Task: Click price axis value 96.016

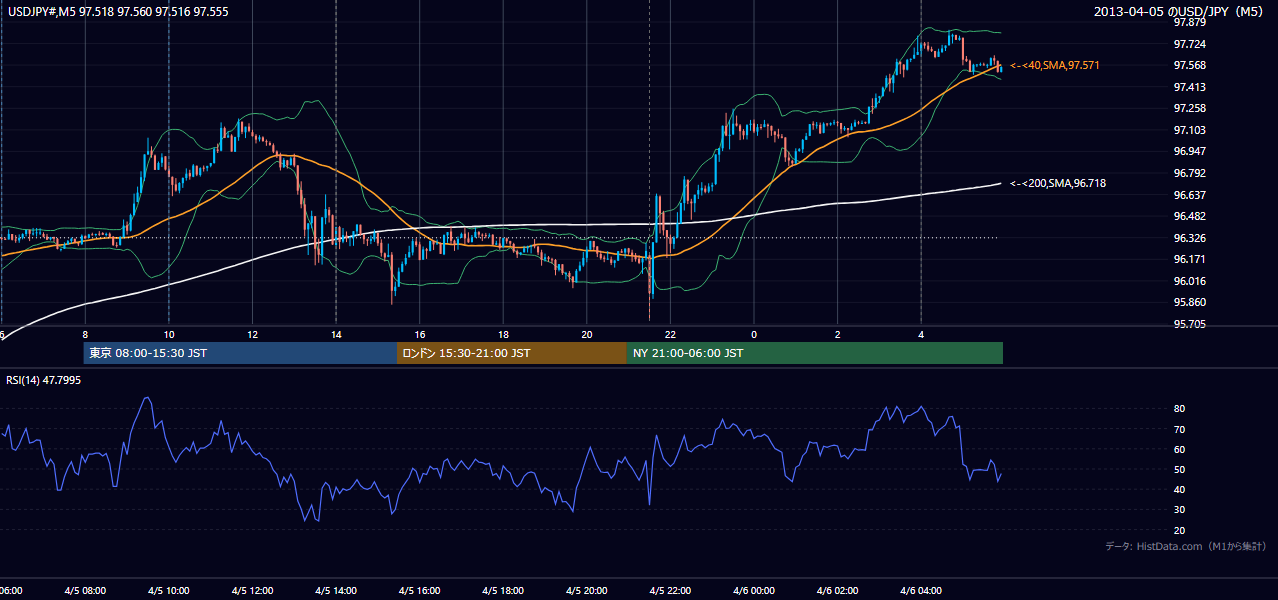Action: pyautogui.click(x=1188, y=281)
